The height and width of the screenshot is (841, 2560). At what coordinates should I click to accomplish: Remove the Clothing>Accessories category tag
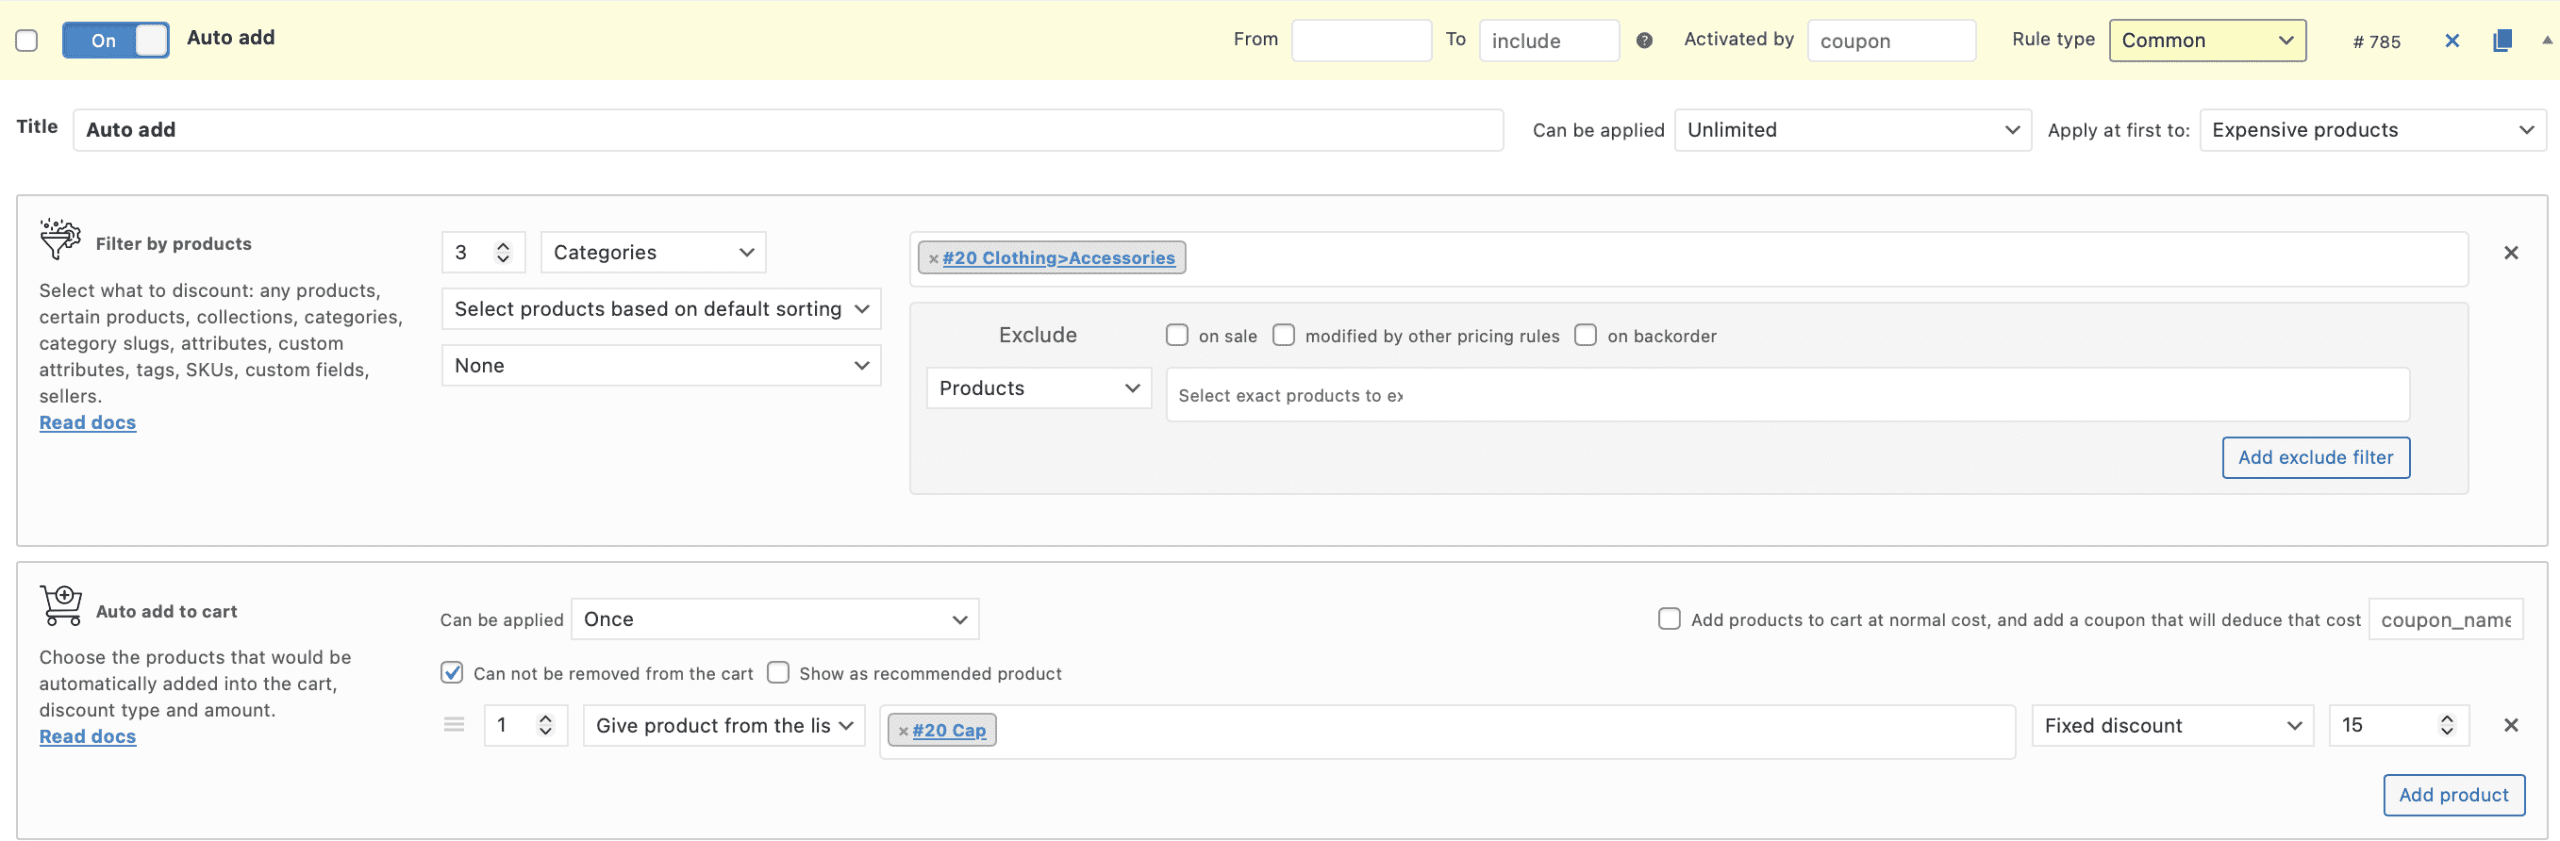(933, 259)
